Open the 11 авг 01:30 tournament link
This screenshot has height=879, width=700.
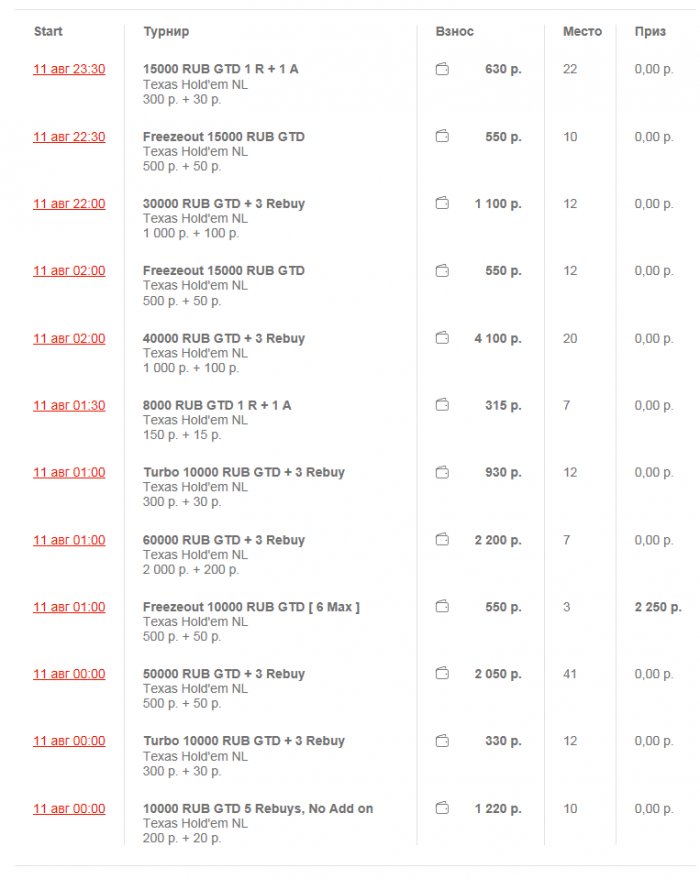coord(69,406)
